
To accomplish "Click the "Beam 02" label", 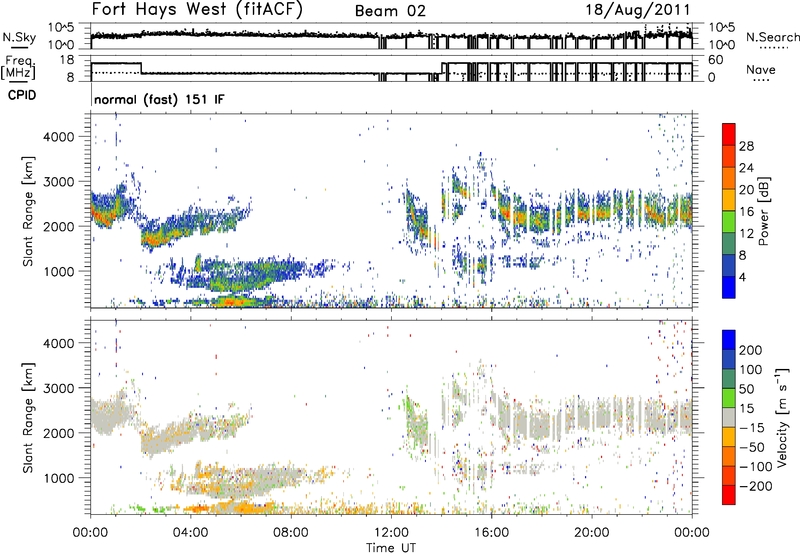I will coord(390,11).
